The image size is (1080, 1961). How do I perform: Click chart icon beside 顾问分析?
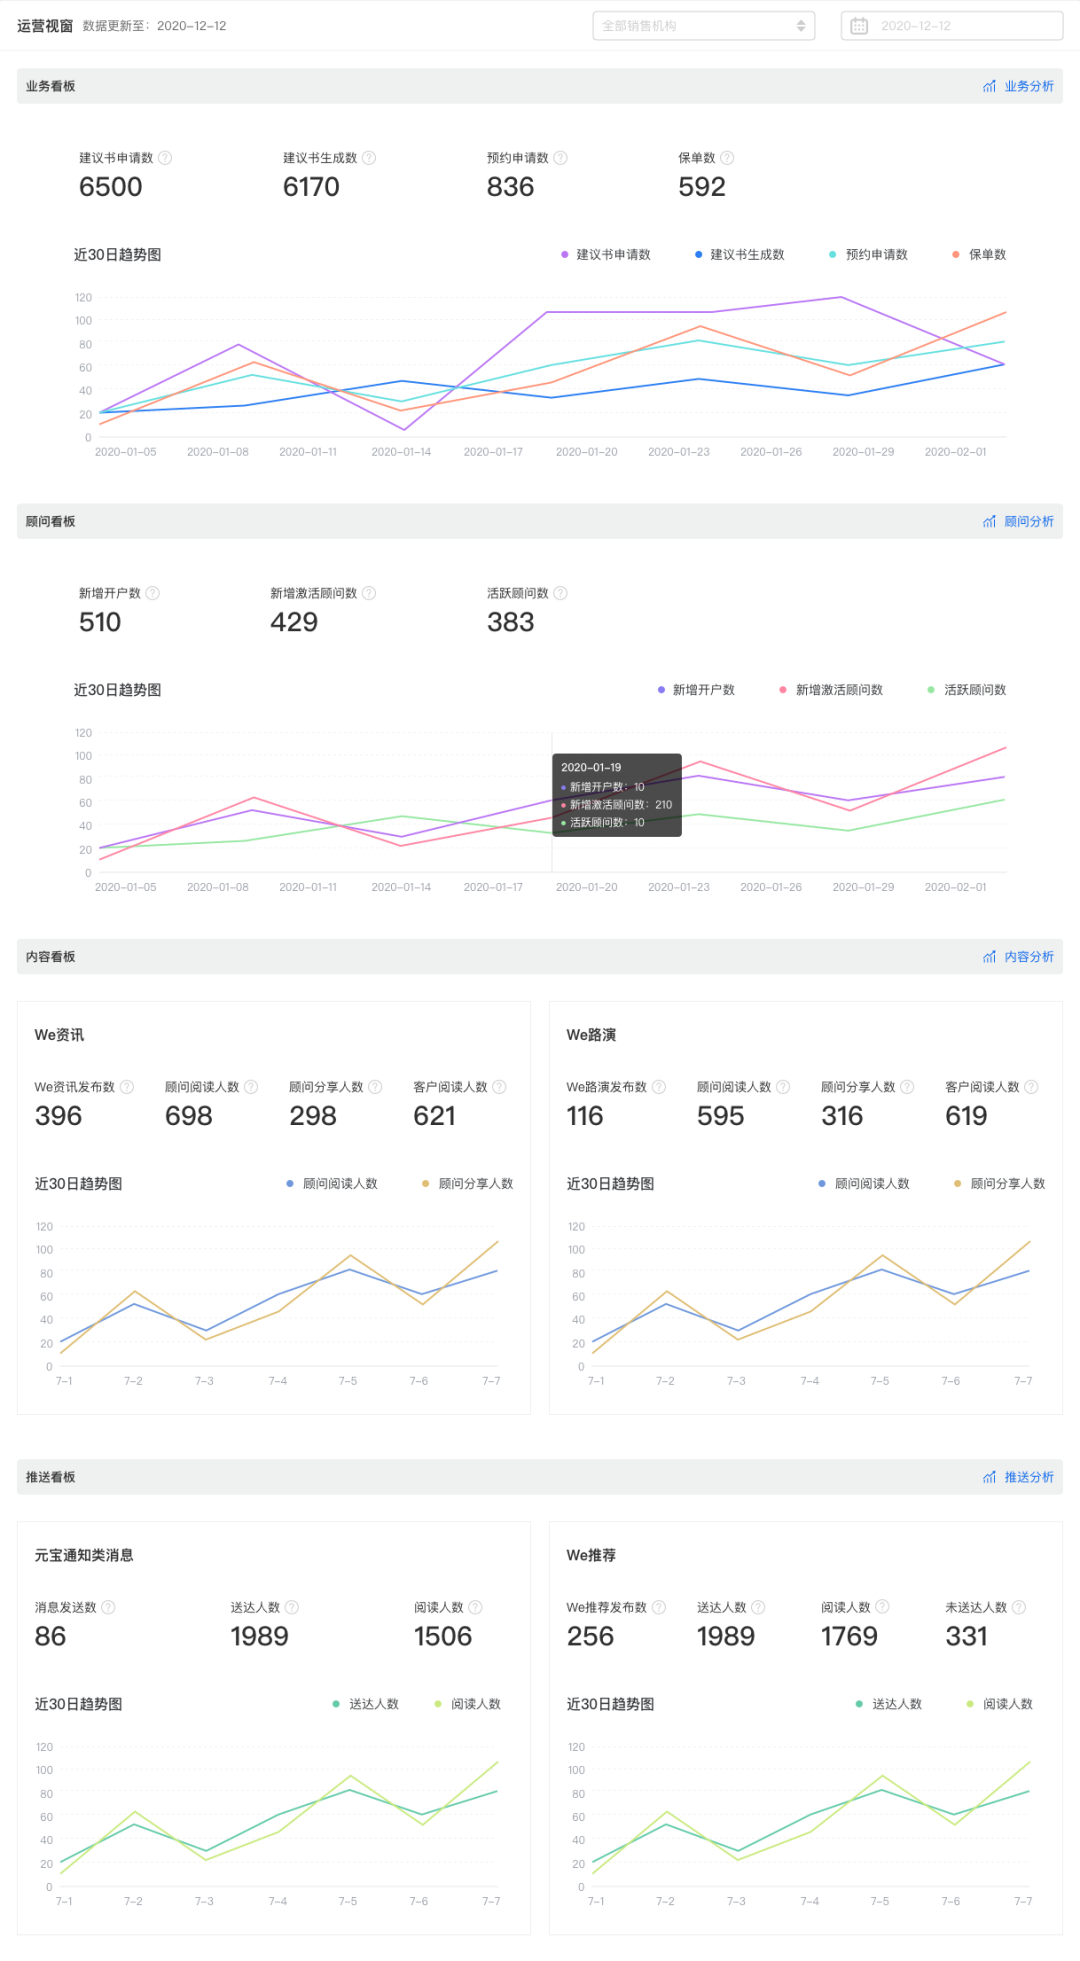pyautogui.click(x=989, y=522)
